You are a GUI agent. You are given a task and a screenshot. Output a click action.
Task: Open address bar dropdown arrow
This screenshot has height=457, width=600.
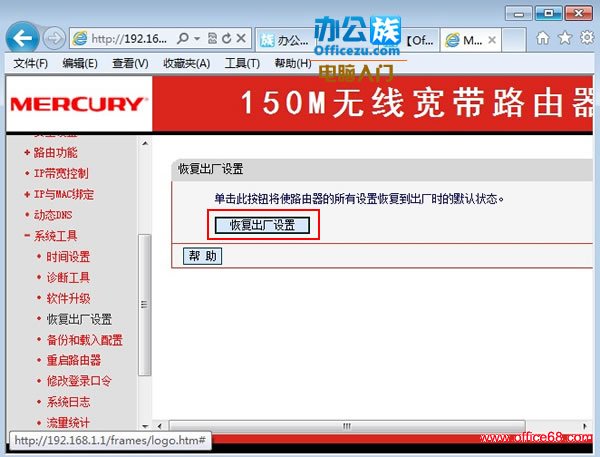[197, 39]
